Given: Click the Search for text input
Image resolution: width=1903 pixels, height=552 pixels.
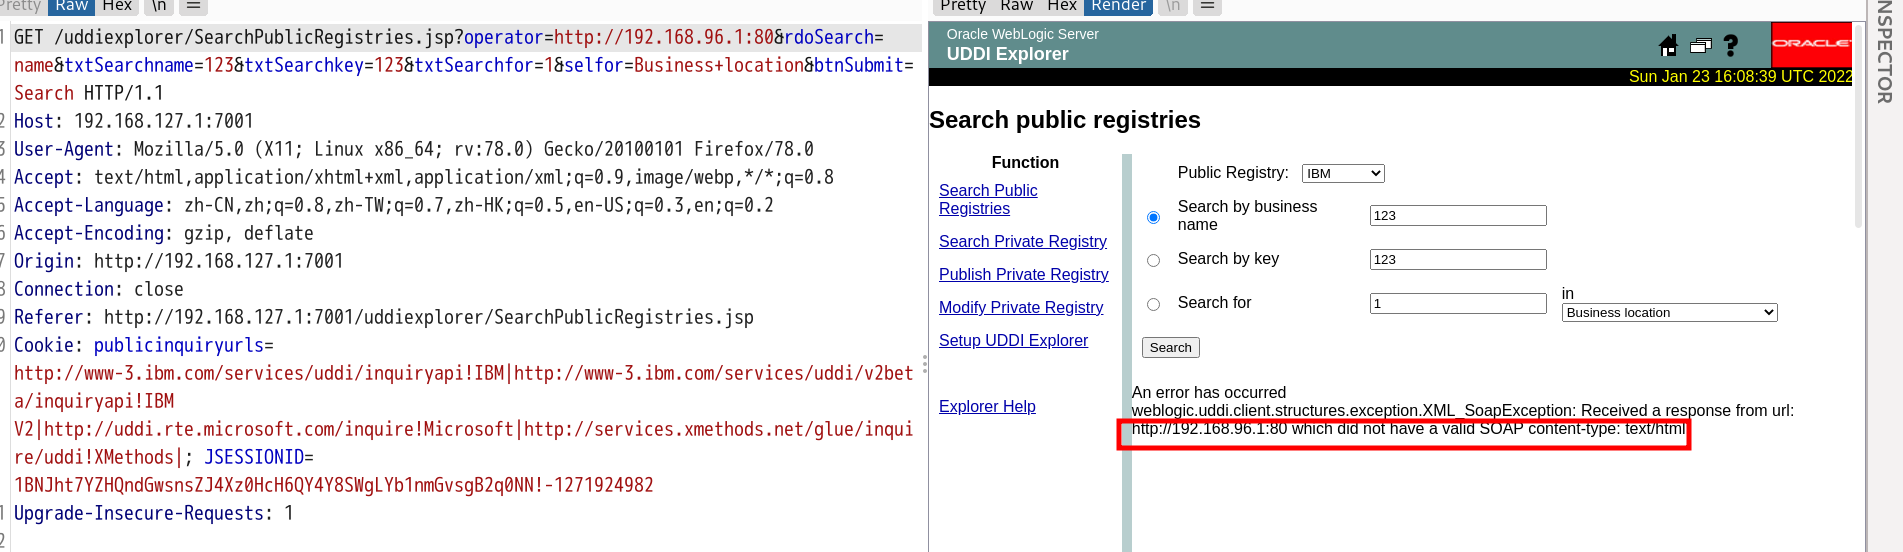Looking at the screenshot, I should pyautogui.click(x=1458, y=303).
